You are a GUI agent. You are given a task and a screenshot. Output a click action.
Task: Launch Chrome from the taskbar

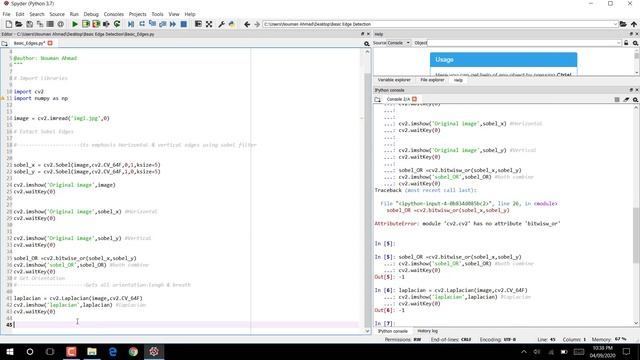pyautogui.click(x=133, y=351)
